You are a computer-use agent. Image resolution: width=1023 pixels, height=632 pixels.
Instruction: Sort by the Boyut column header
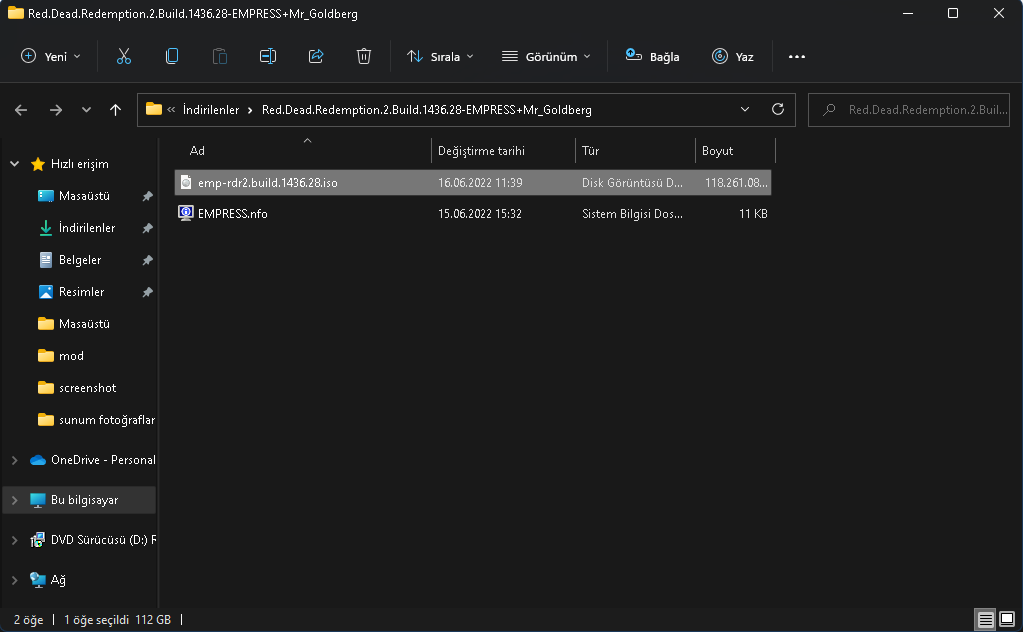(717, 151)
